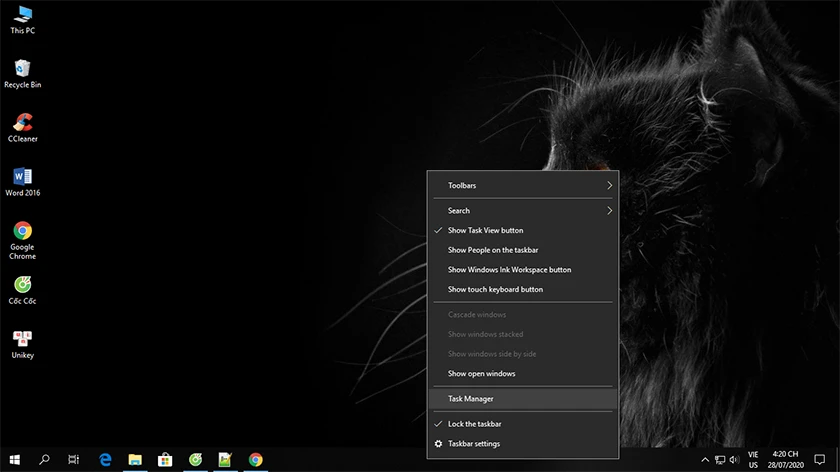This screenshot has height=472, width=840.
Task: Open Microsoft Store from the taskbar
Action: point(165,460)
